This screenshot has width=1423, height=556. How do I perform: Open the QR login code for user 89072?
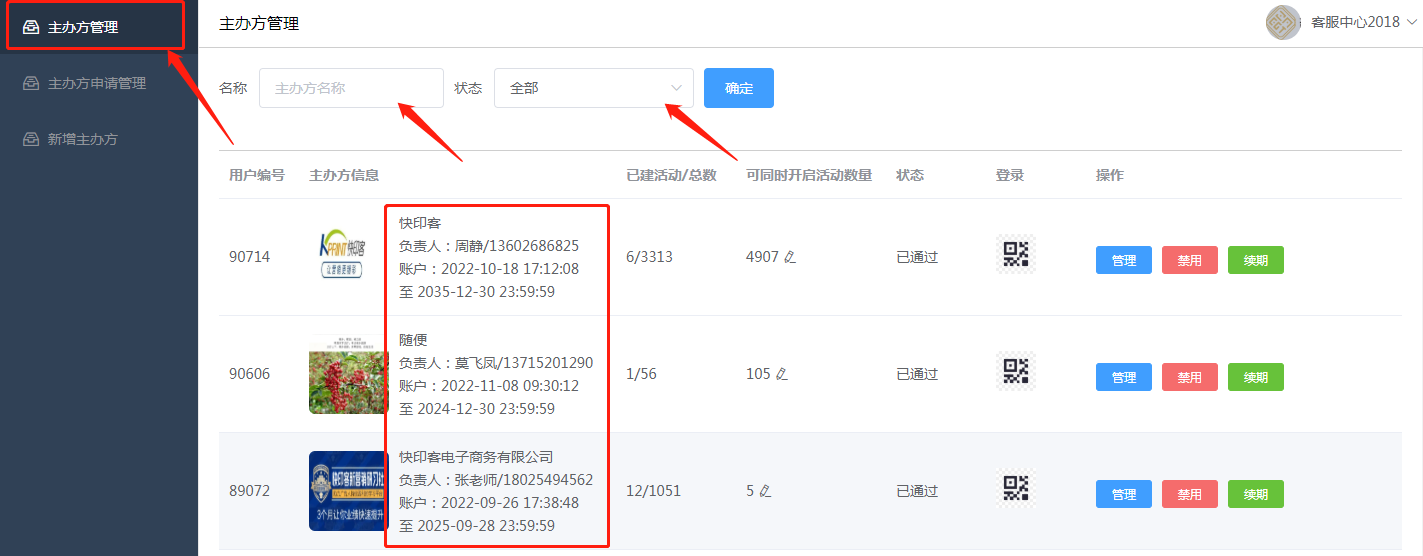click(1015, 488)
